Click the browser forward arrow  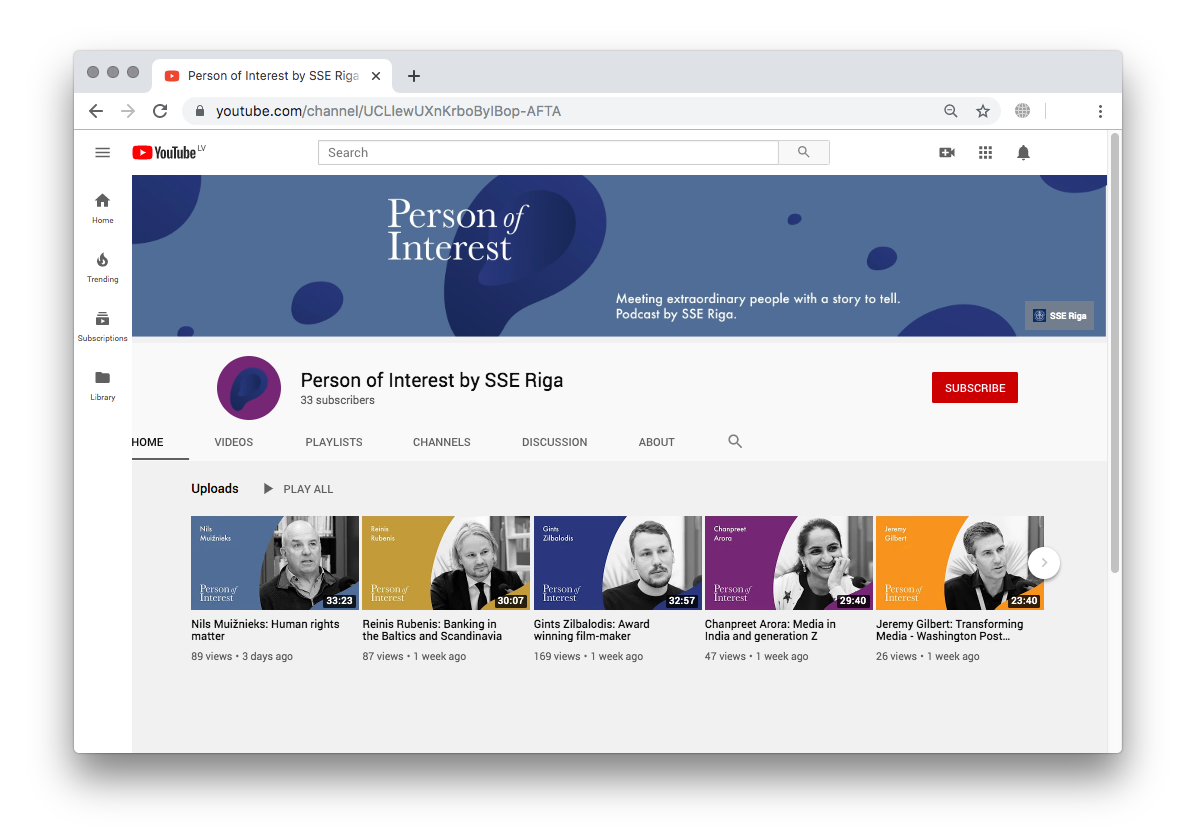click(128, 111)
